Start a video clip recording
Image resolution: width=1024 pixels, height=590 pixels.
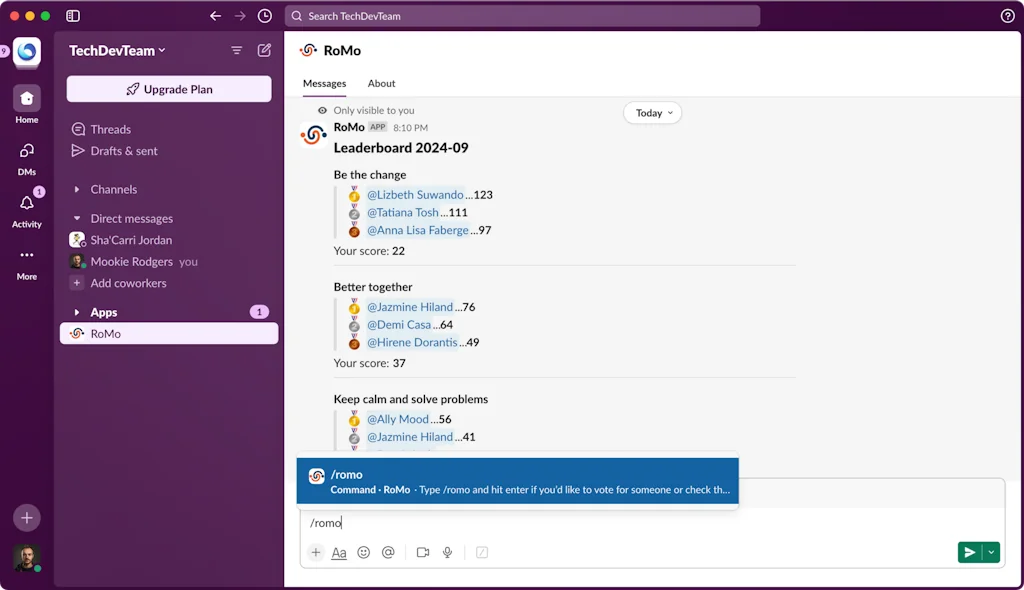click(x=423, y=552)
